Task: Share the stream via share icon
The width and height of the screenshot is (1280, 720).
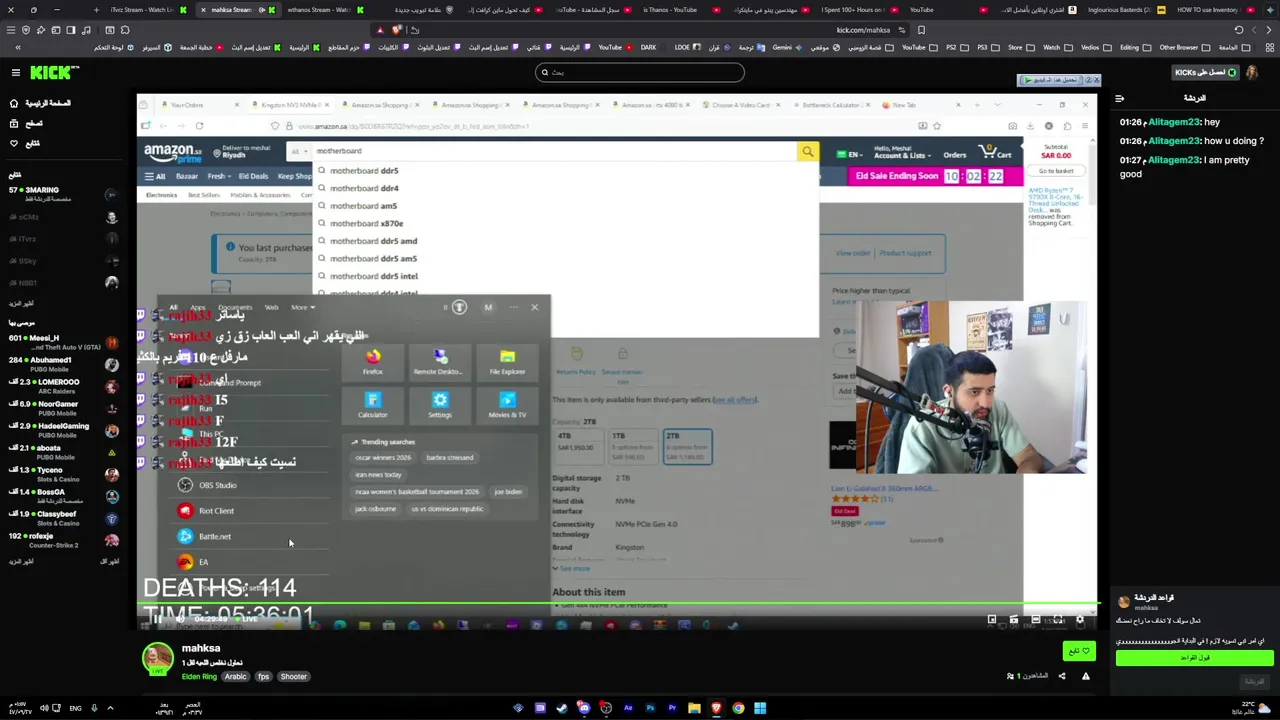Action: [x=1062, y=676]
